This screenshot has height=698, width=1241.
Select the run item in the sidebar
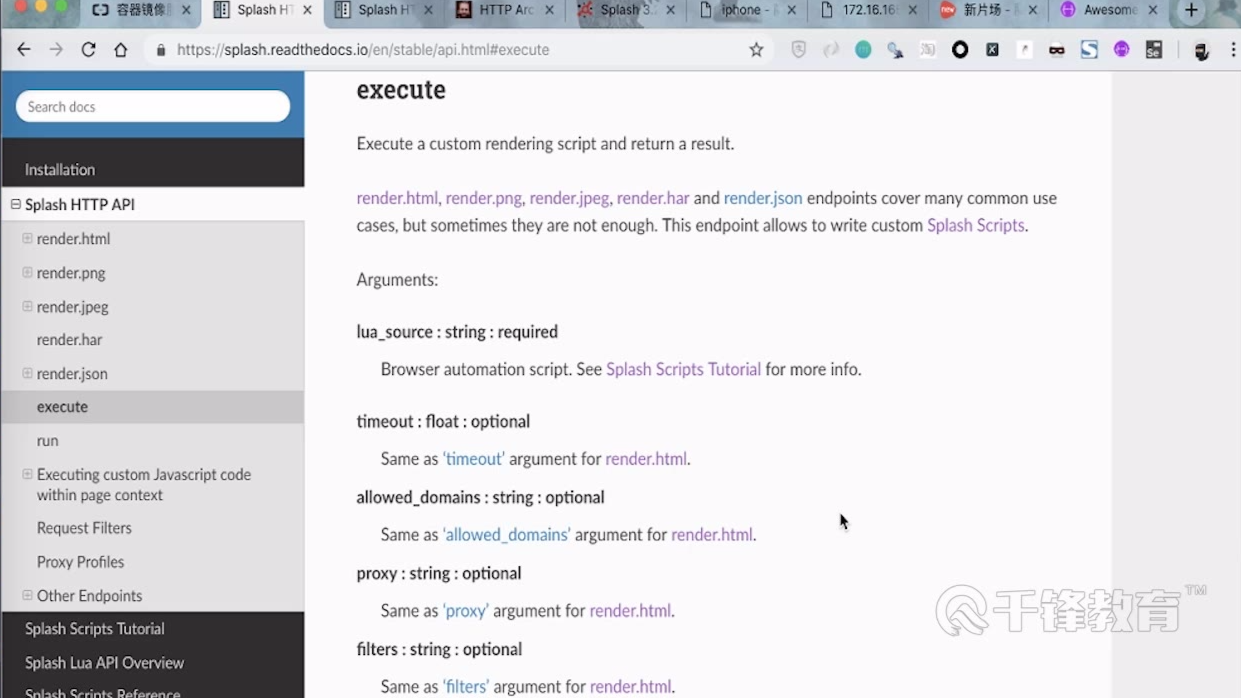47,441
